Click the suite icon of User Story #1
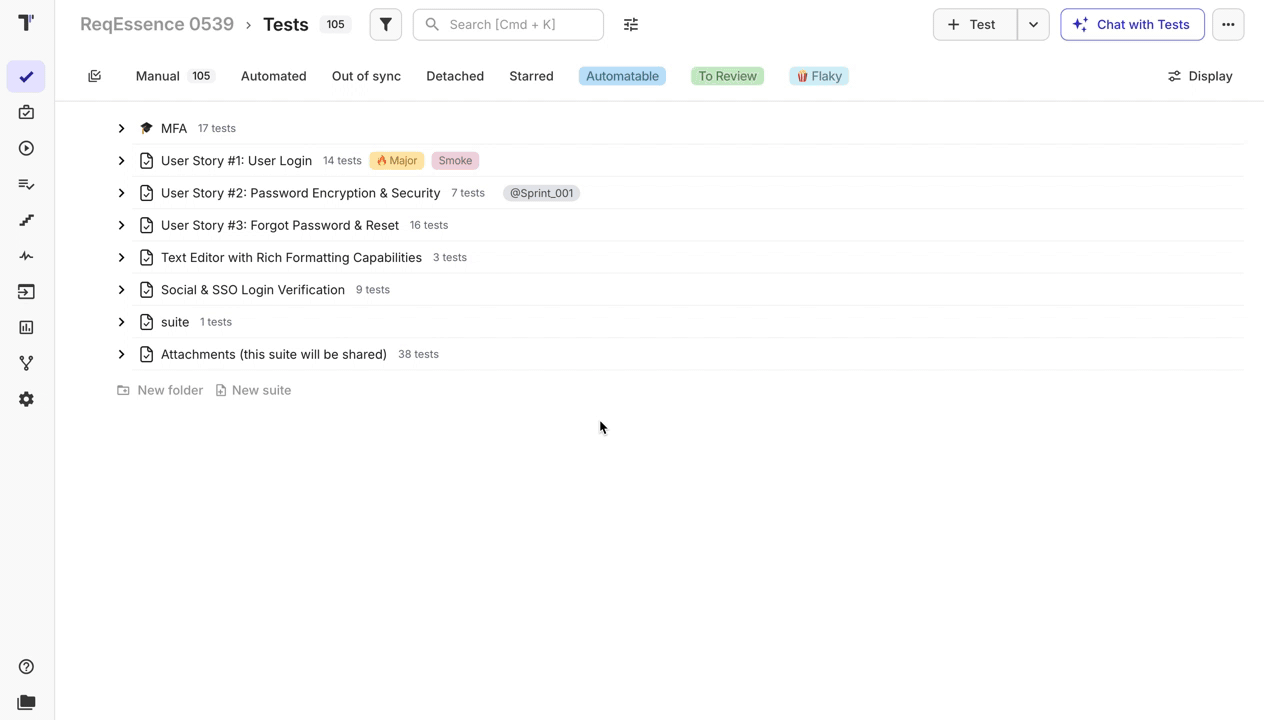 pos(146,161)
